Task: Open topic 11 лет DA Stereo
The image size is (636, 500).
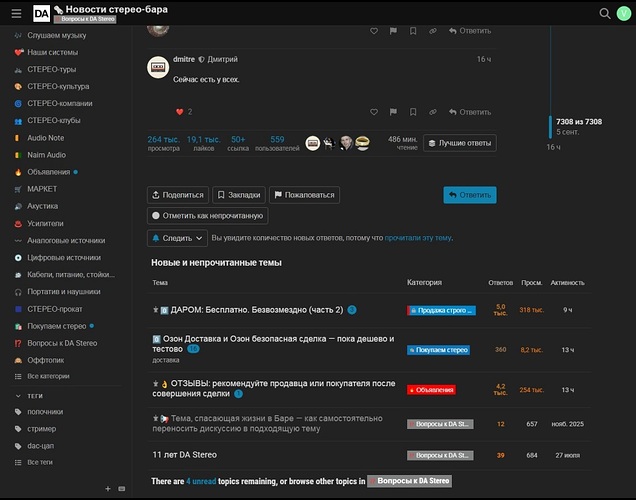Action: (185, 455)
